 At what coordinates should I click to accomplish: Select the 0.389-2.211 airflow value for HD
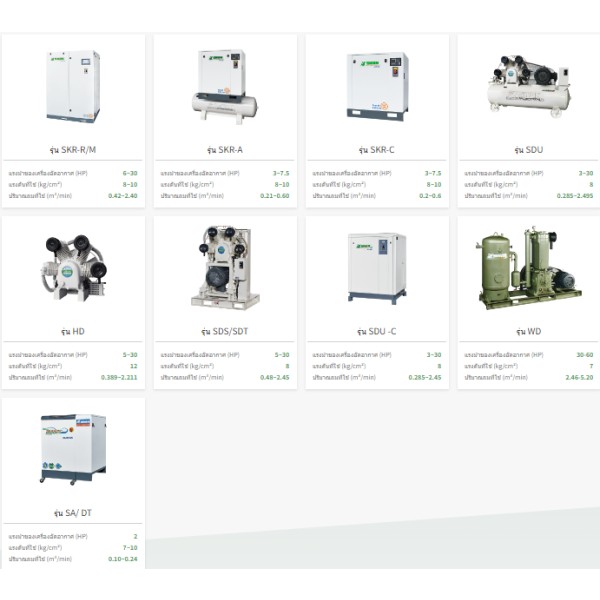[119, 377]
